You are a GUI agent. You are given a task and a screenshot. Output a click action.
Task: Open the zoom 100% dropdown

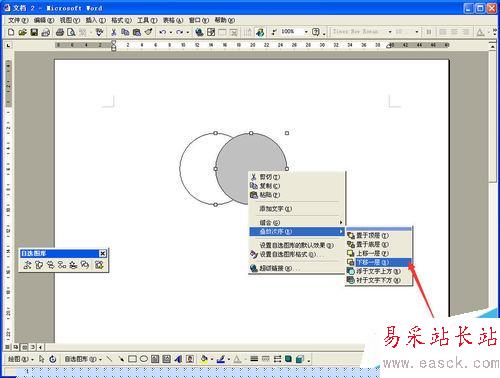pyautogui.click(x=306, y=32)
